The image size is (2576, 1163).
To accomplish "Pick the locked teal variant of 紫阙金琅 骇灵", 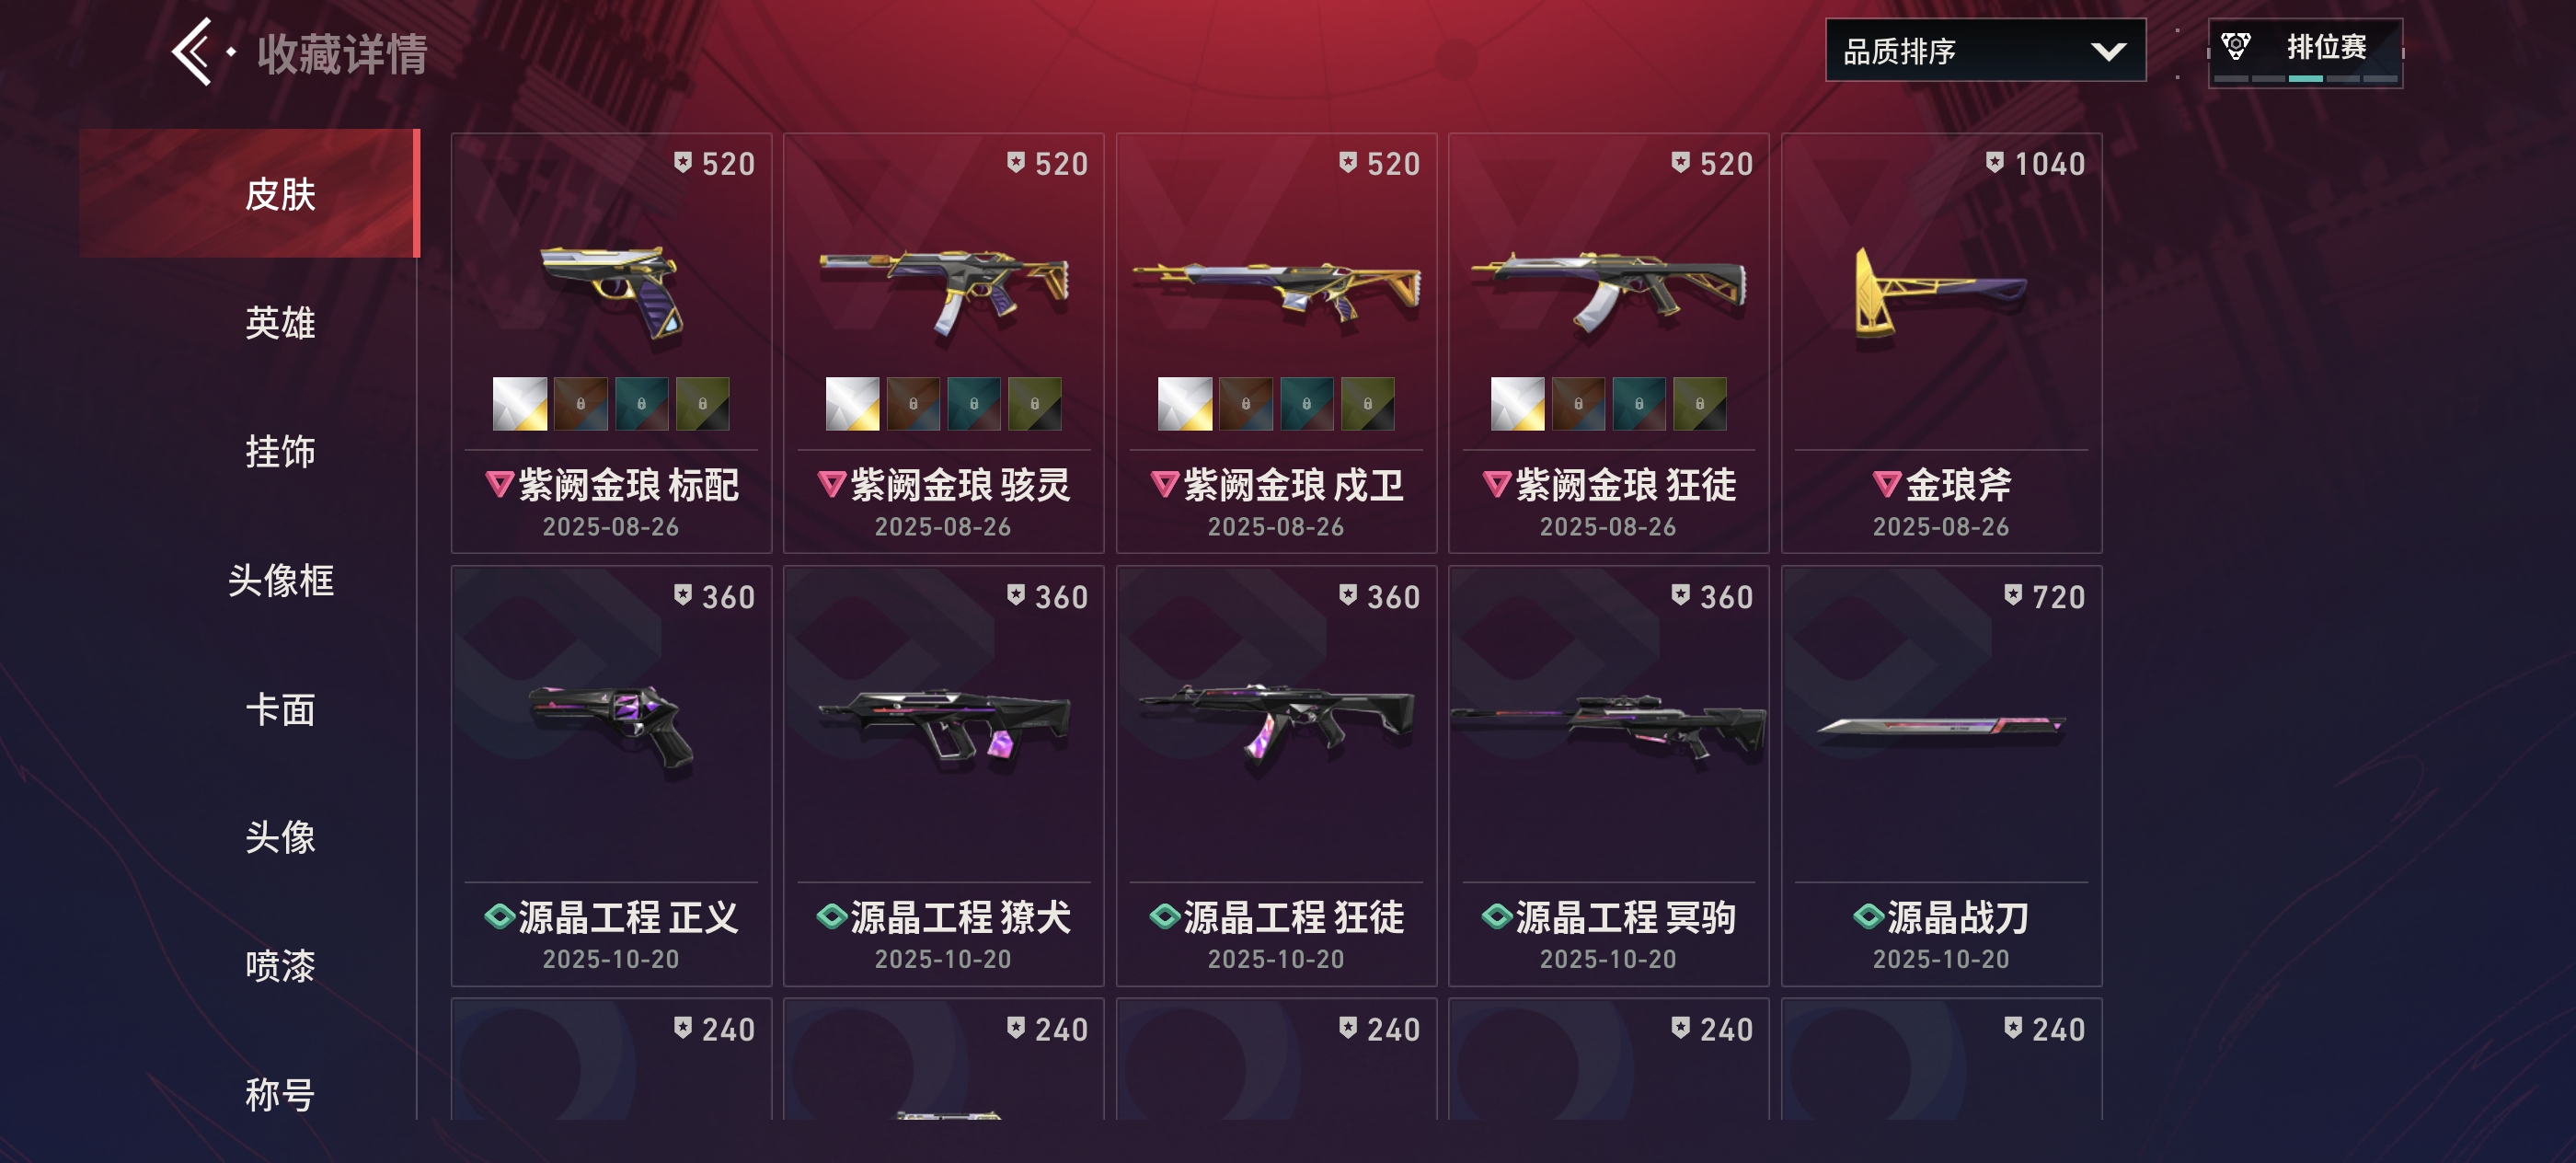I will point(974,404).
